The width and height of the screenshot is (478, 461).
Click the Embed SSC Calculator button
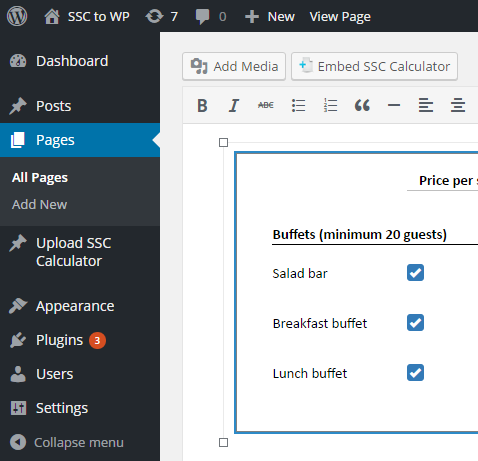coord(374,66)
